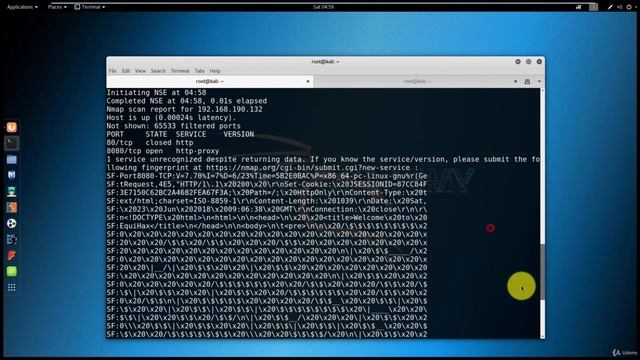Open the red F-shaped dock icon
Viewport: 640px width, 360px height.
[x=11, y=256]
